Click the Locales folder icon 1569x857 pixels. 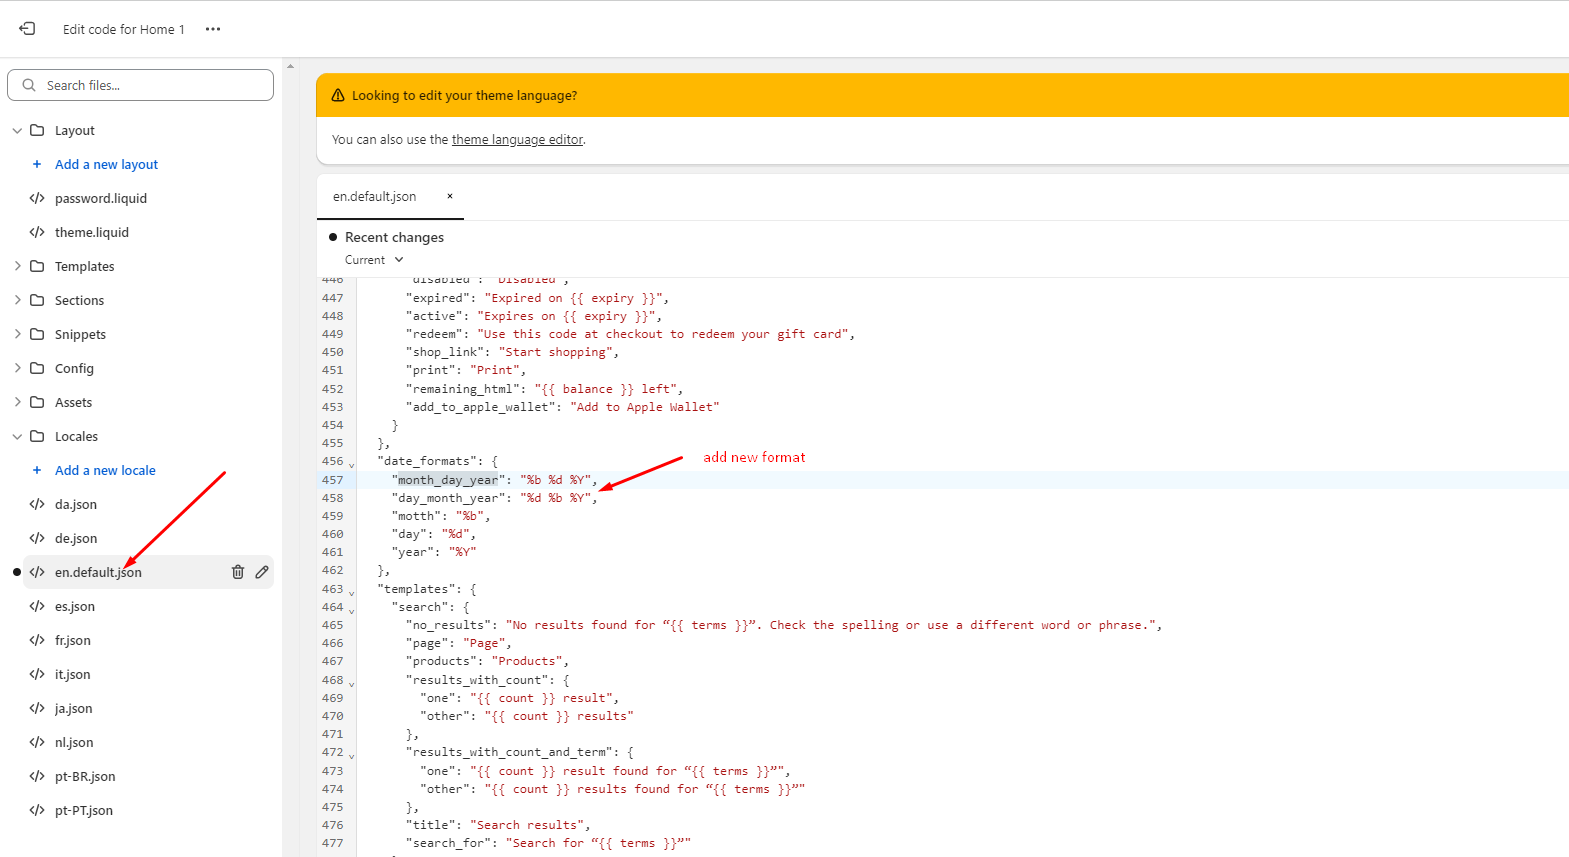pyautogui.click(x=37, y=436)
